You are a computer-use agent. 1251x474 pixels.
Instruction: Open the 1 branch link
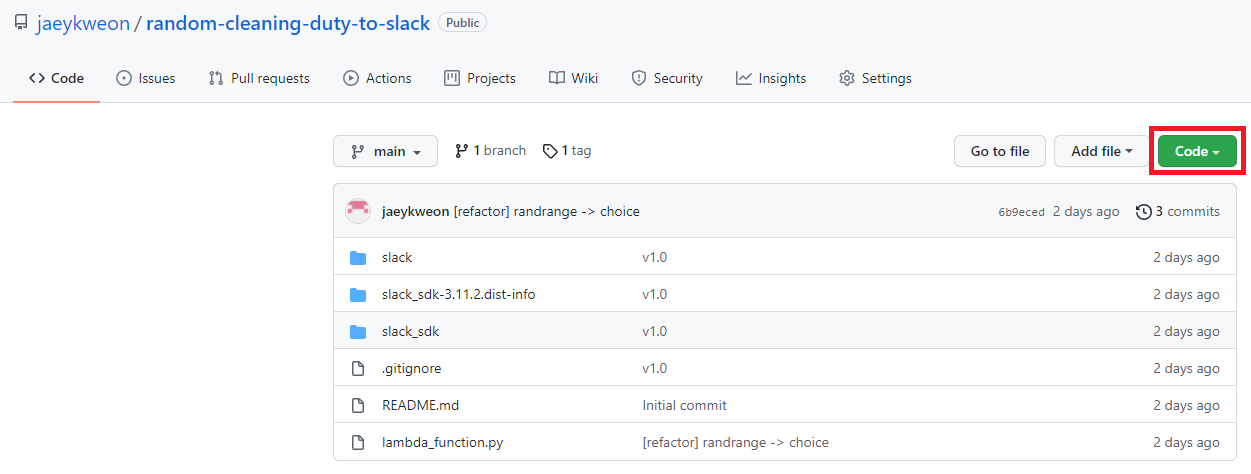[x=490, y=151]
